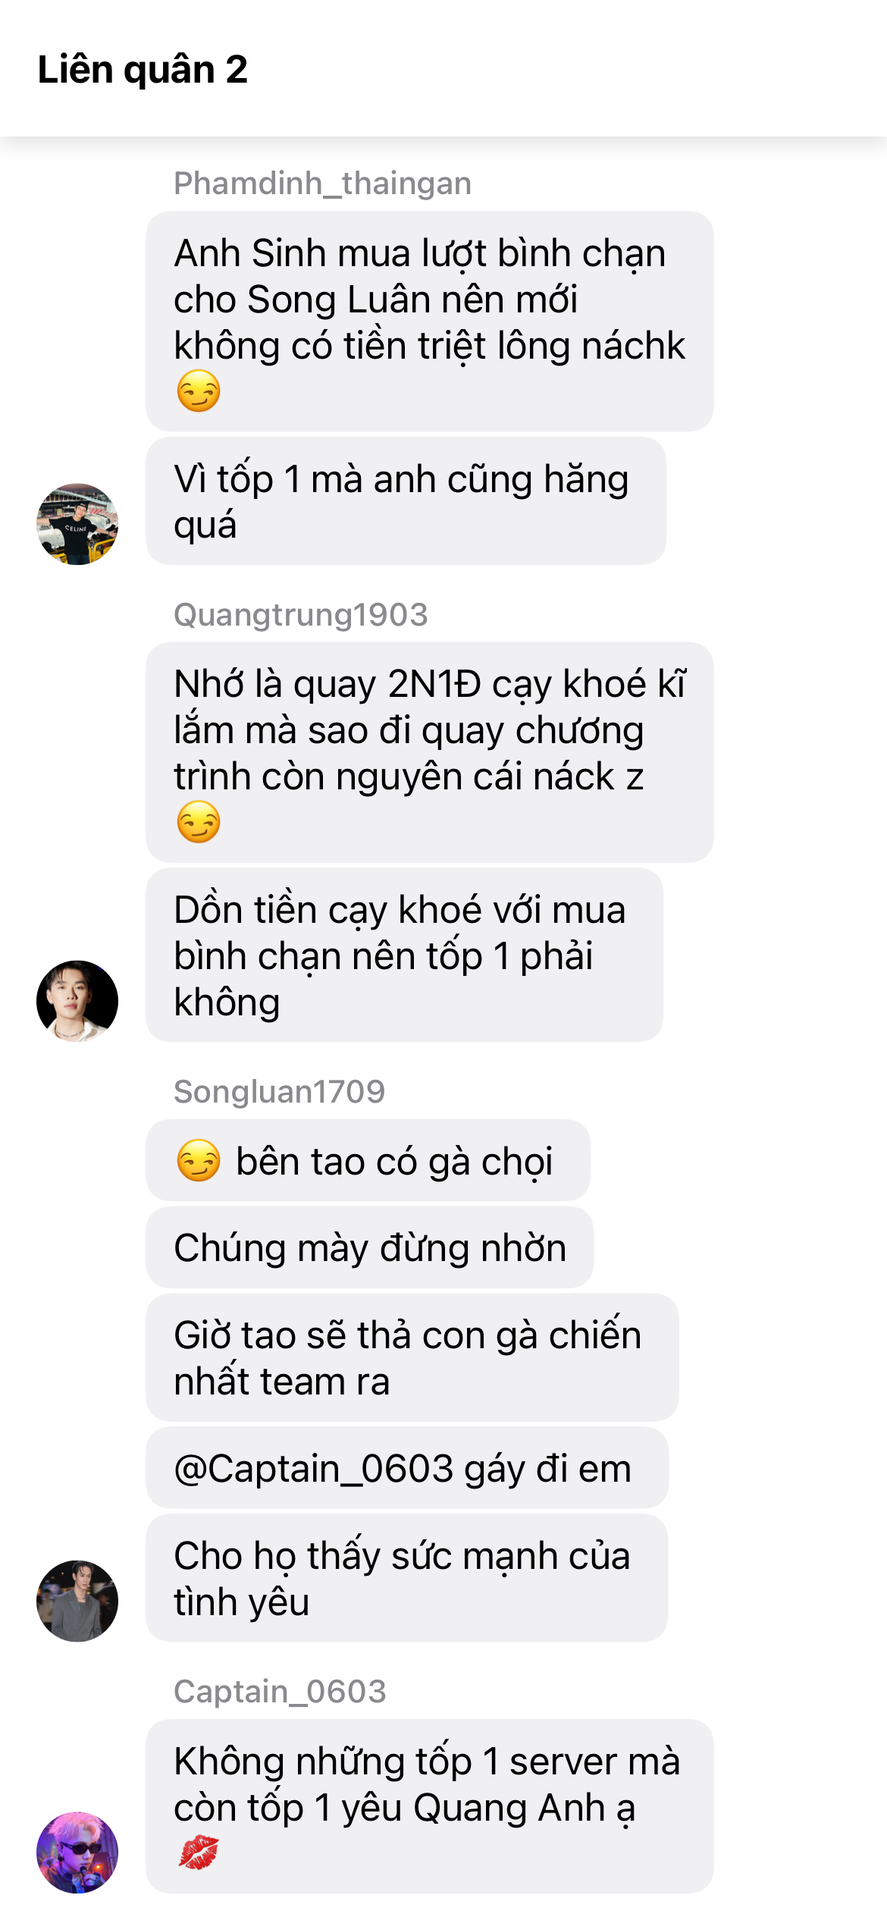The height and width of the screenshot is (1920, 887).
Task: Tap message 'Vì tốp 1 mà anh cũng hăng quá'
Action: point(406,501)
